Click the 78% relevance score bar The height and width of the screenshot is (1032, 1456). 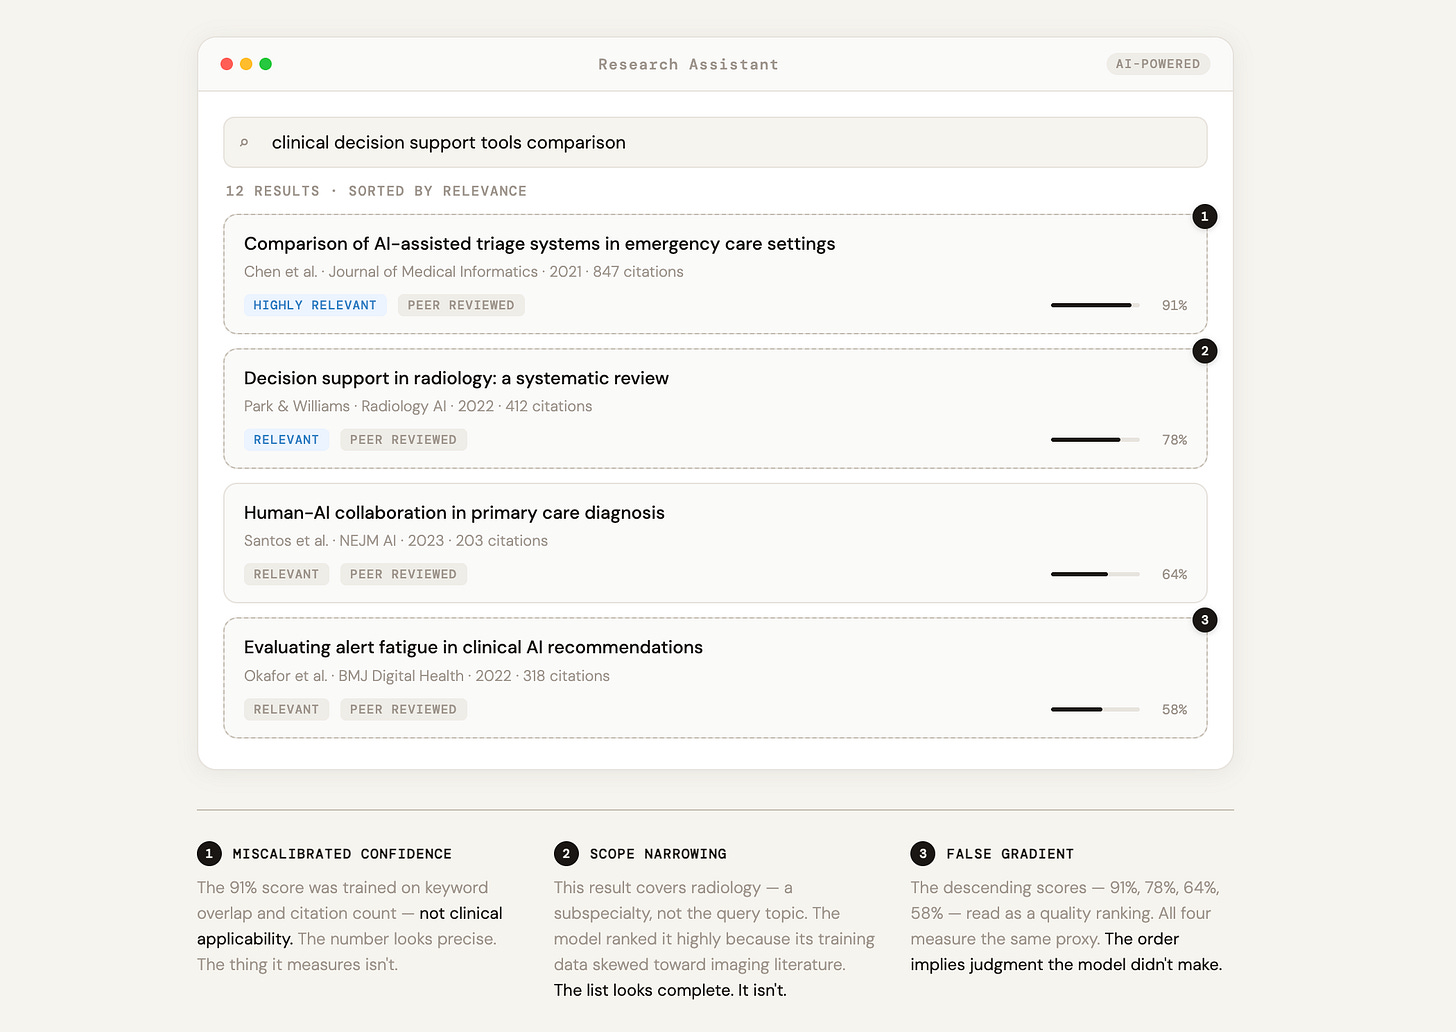click(1095, 440)
